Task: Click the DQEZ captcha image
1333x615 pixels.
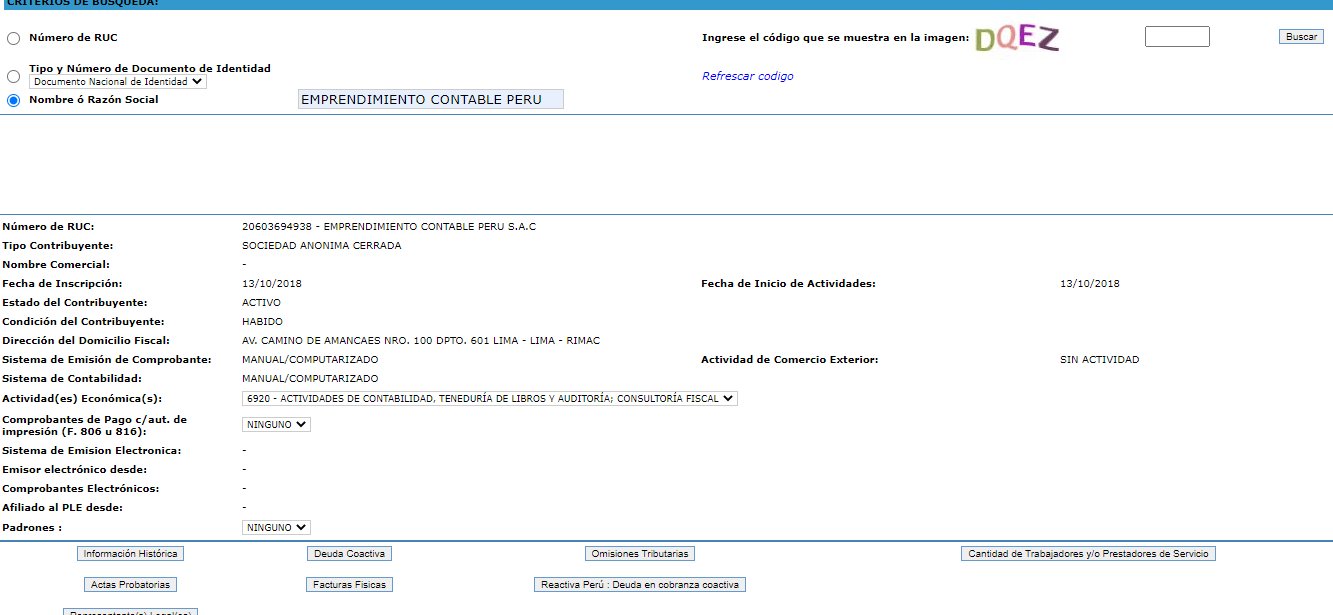Action: (x=1017, y=38)
